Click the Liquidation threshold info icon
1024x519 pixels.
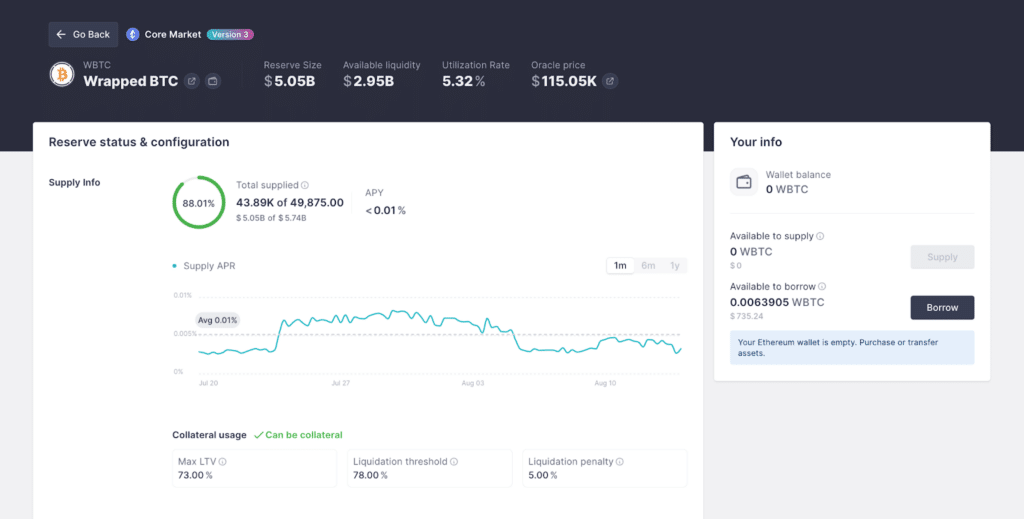pyautogui.click(x=454, y=462)
